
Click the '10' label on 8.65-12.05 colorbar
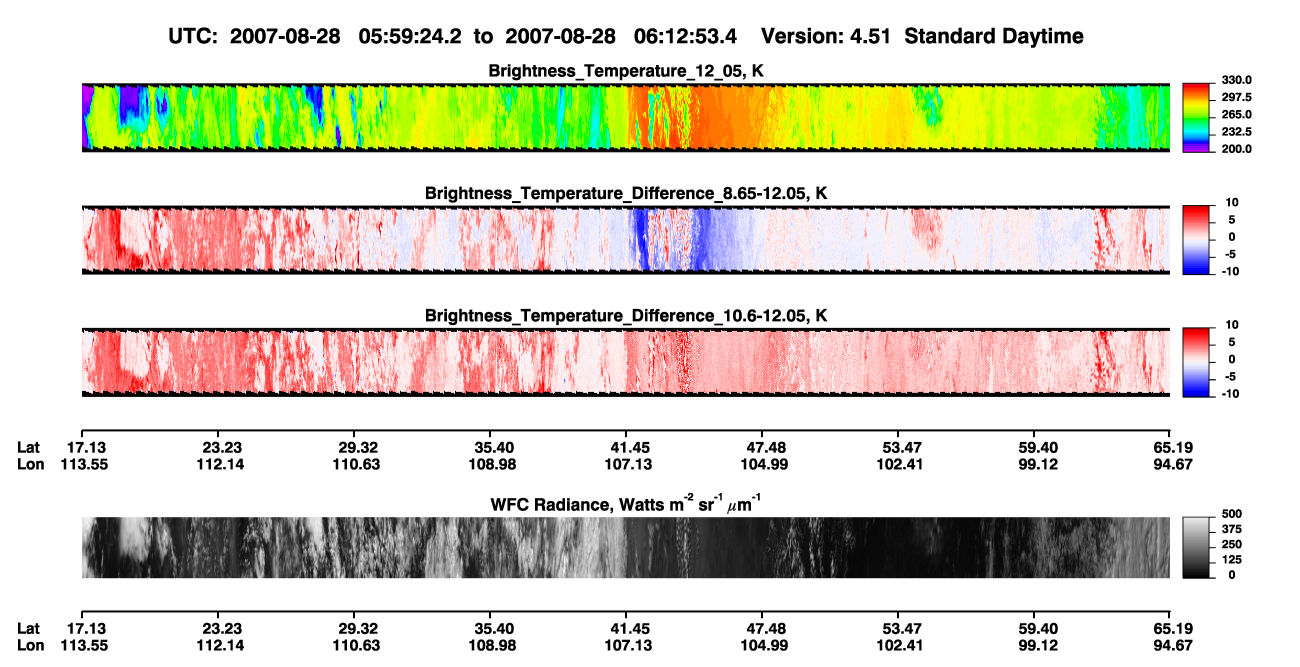click(1230, 203)
